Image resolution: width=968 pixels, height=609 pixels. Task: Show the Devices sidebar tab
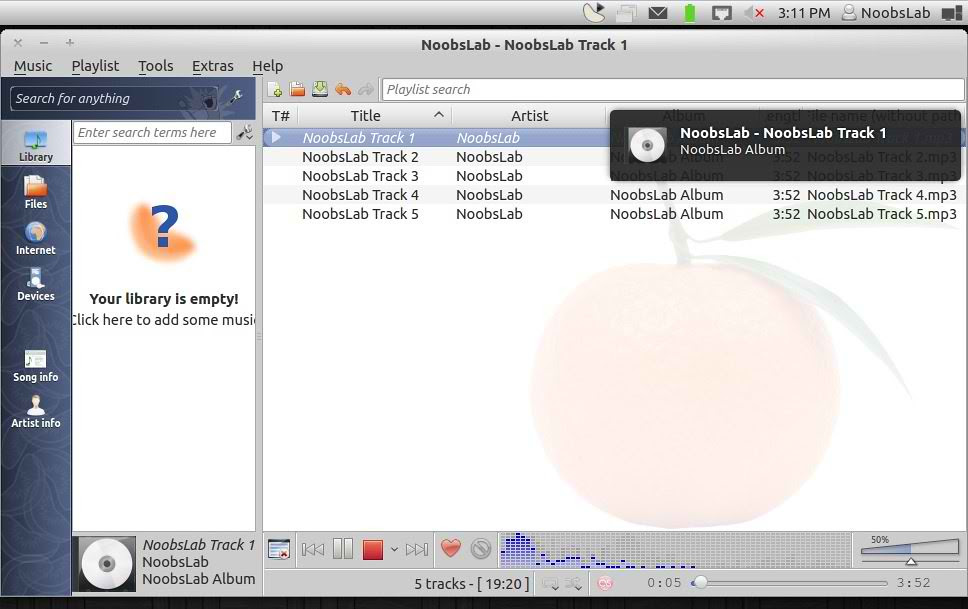click(36, 284)
